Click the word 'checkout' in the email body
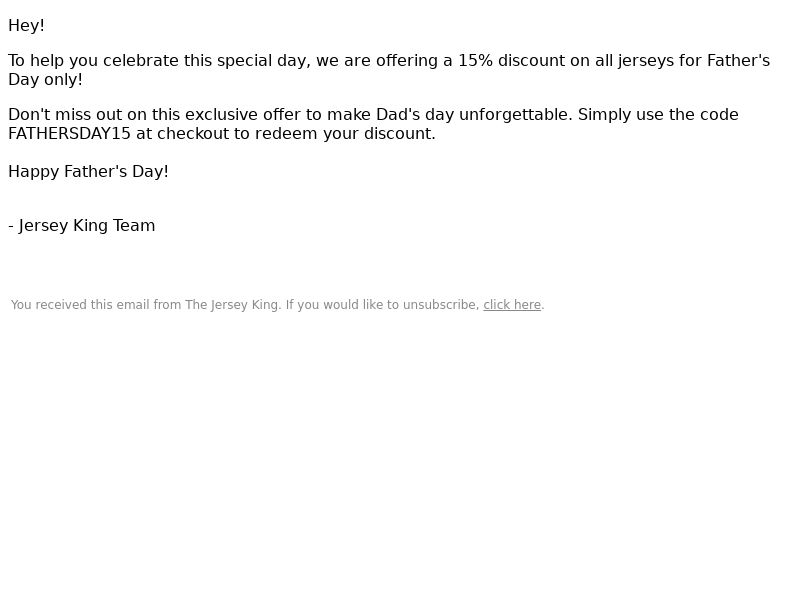 click(193, 134)
